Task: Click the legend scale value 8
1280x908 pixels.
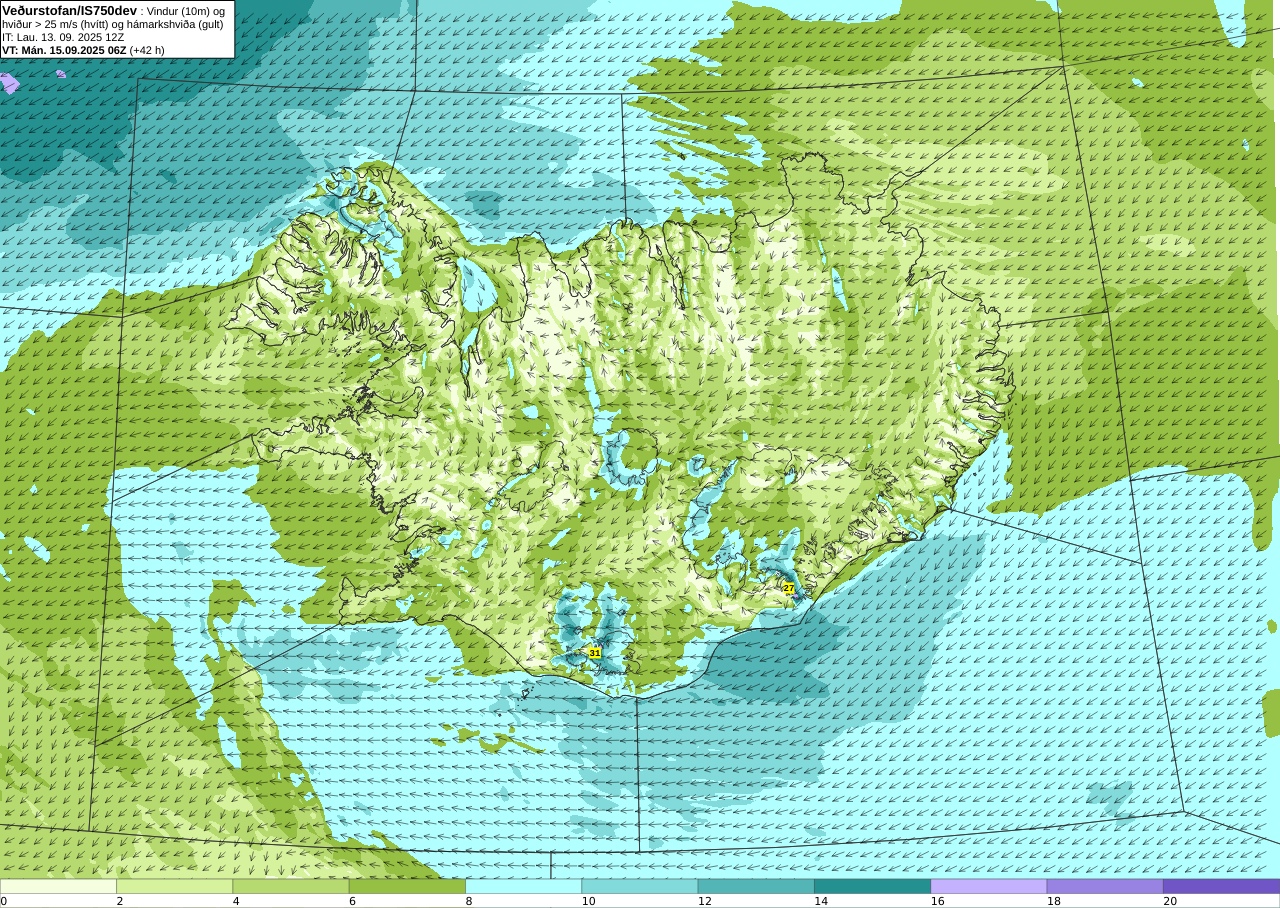Action: [x=468, y=901]
